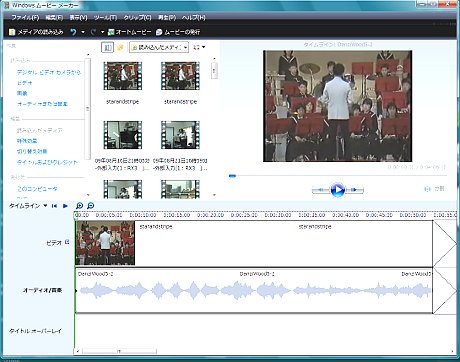The image size is (460, 362).
Task: Launch オートムービー AutoMovie
Action: click(x=130, y=32)
